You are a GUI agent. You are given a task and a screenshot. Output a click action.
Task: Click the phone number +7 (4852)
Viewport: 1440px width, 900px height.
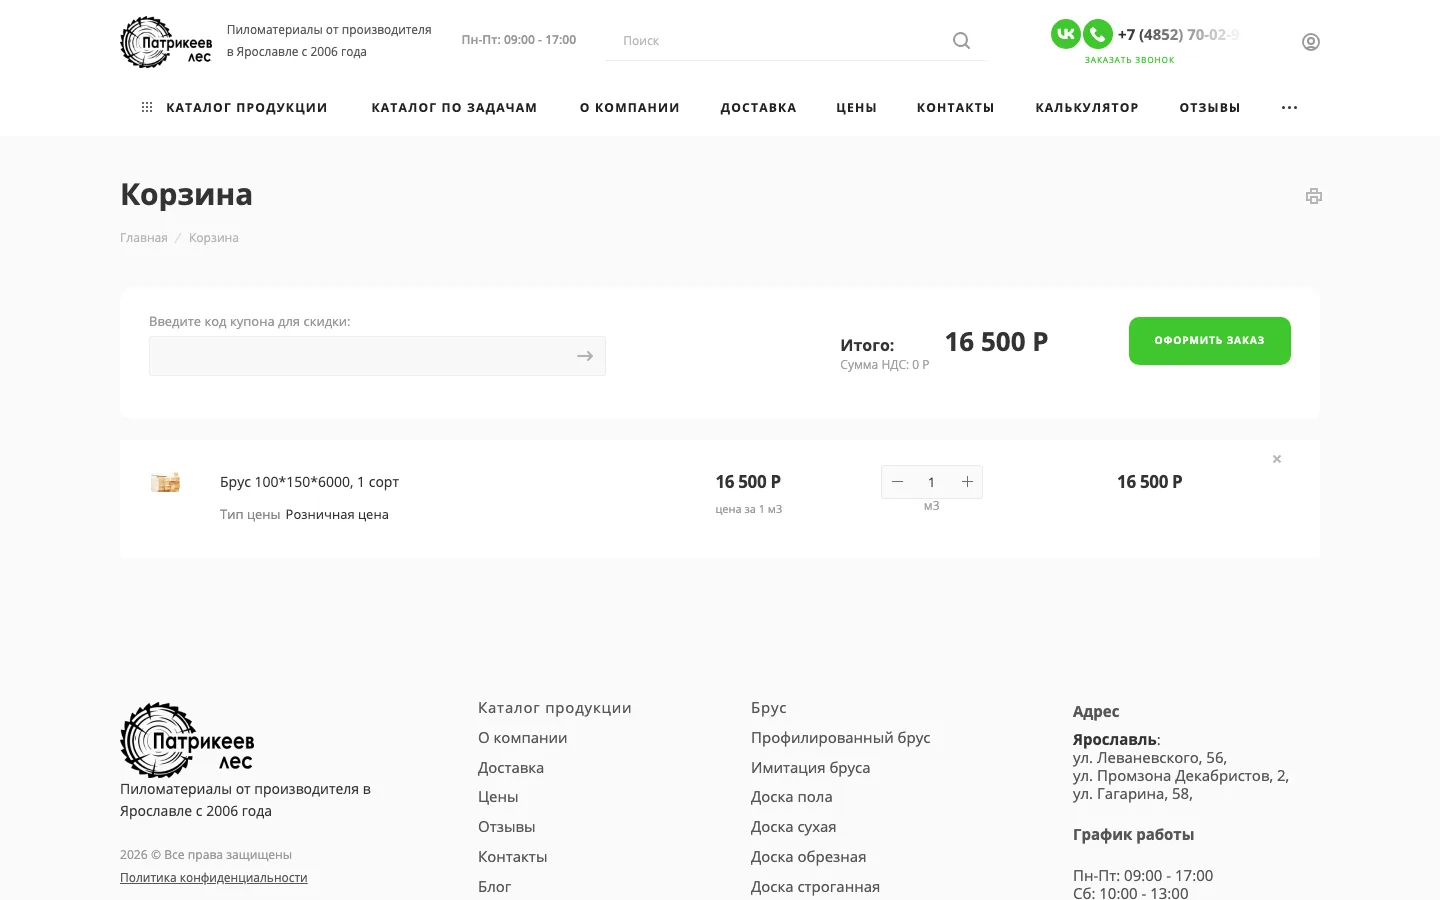[x=1178, y=35]
